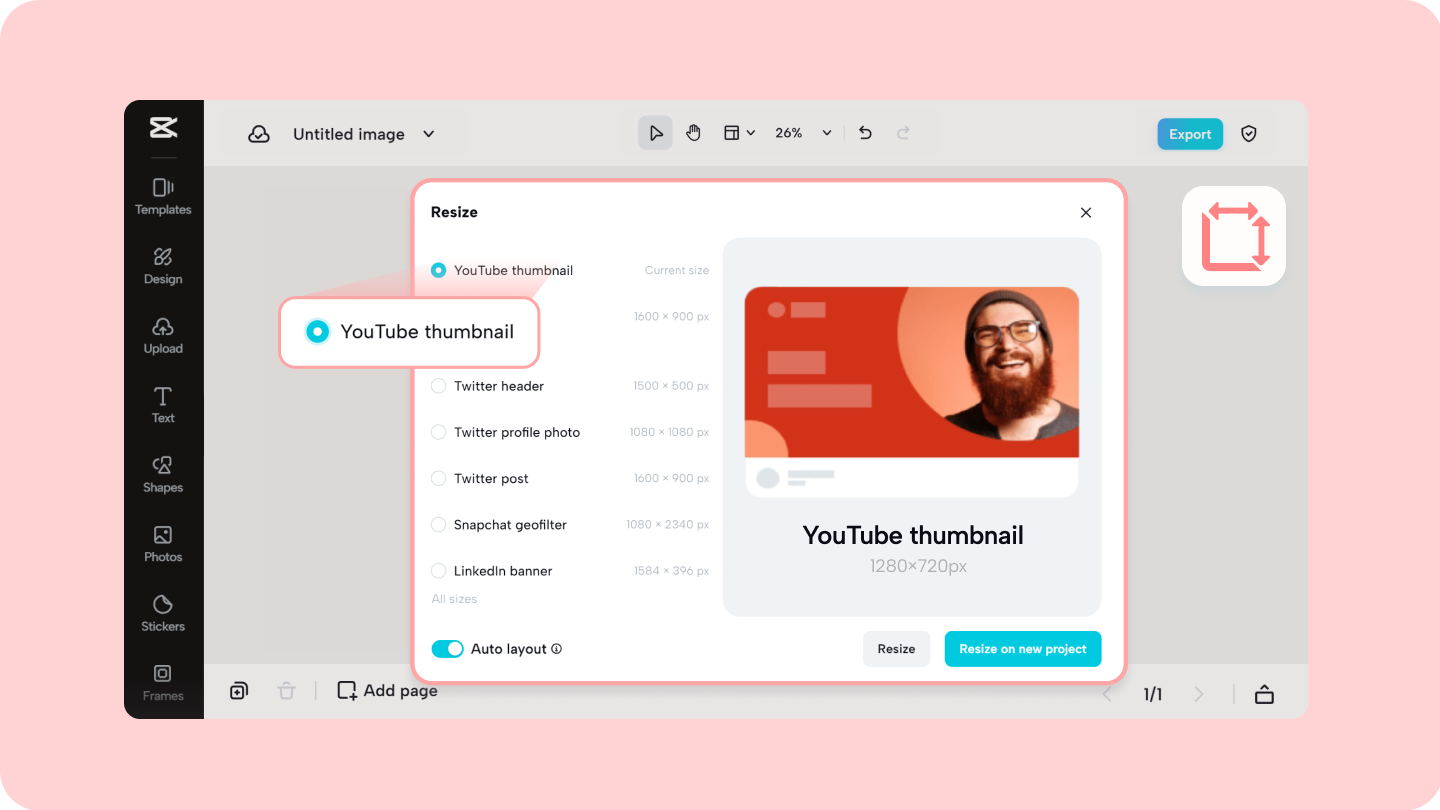Click the cloud save icon near the title
Image resolution: width=1440 pixels, height=810 pixels.
[259, 133]
